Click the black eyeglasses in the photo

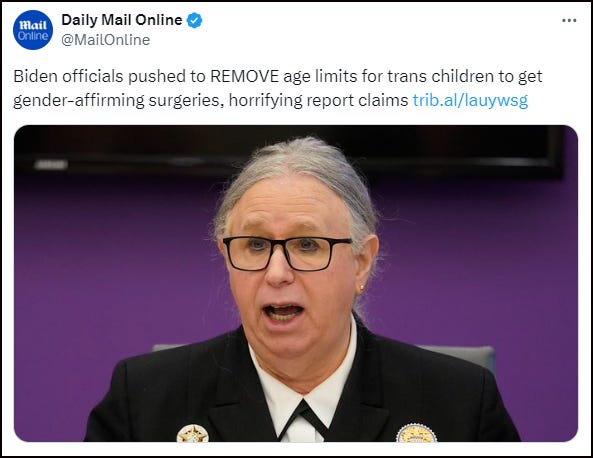click(x=287, y=253)
